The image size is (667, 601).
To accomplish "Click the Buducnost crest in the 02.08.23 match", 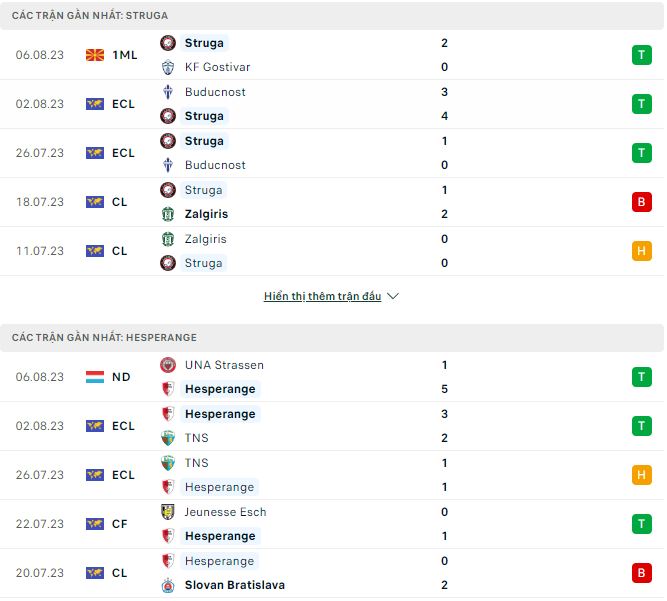I will 168,92.
